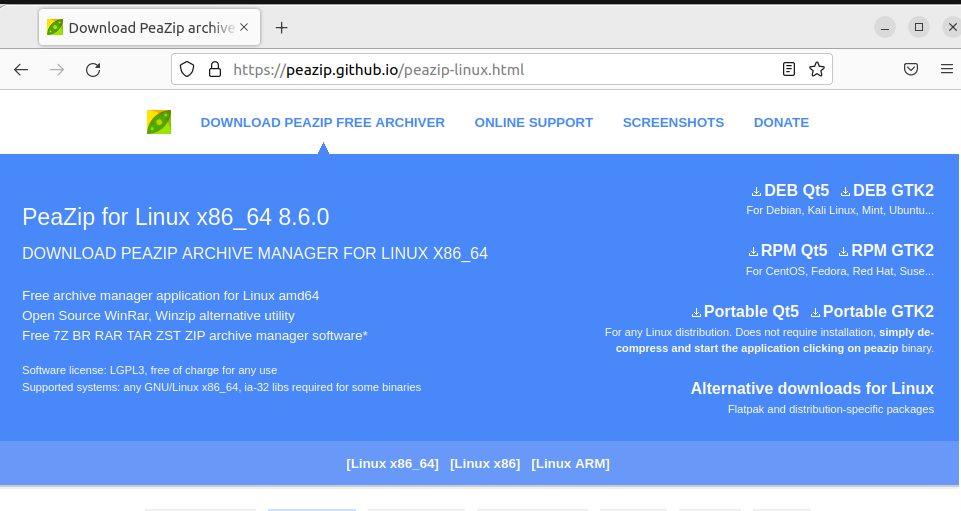This screenshot has height=511, width=961.
Task: Download the Portable GTK2 package
Action: pyautogui.click(x=872, y=312)
